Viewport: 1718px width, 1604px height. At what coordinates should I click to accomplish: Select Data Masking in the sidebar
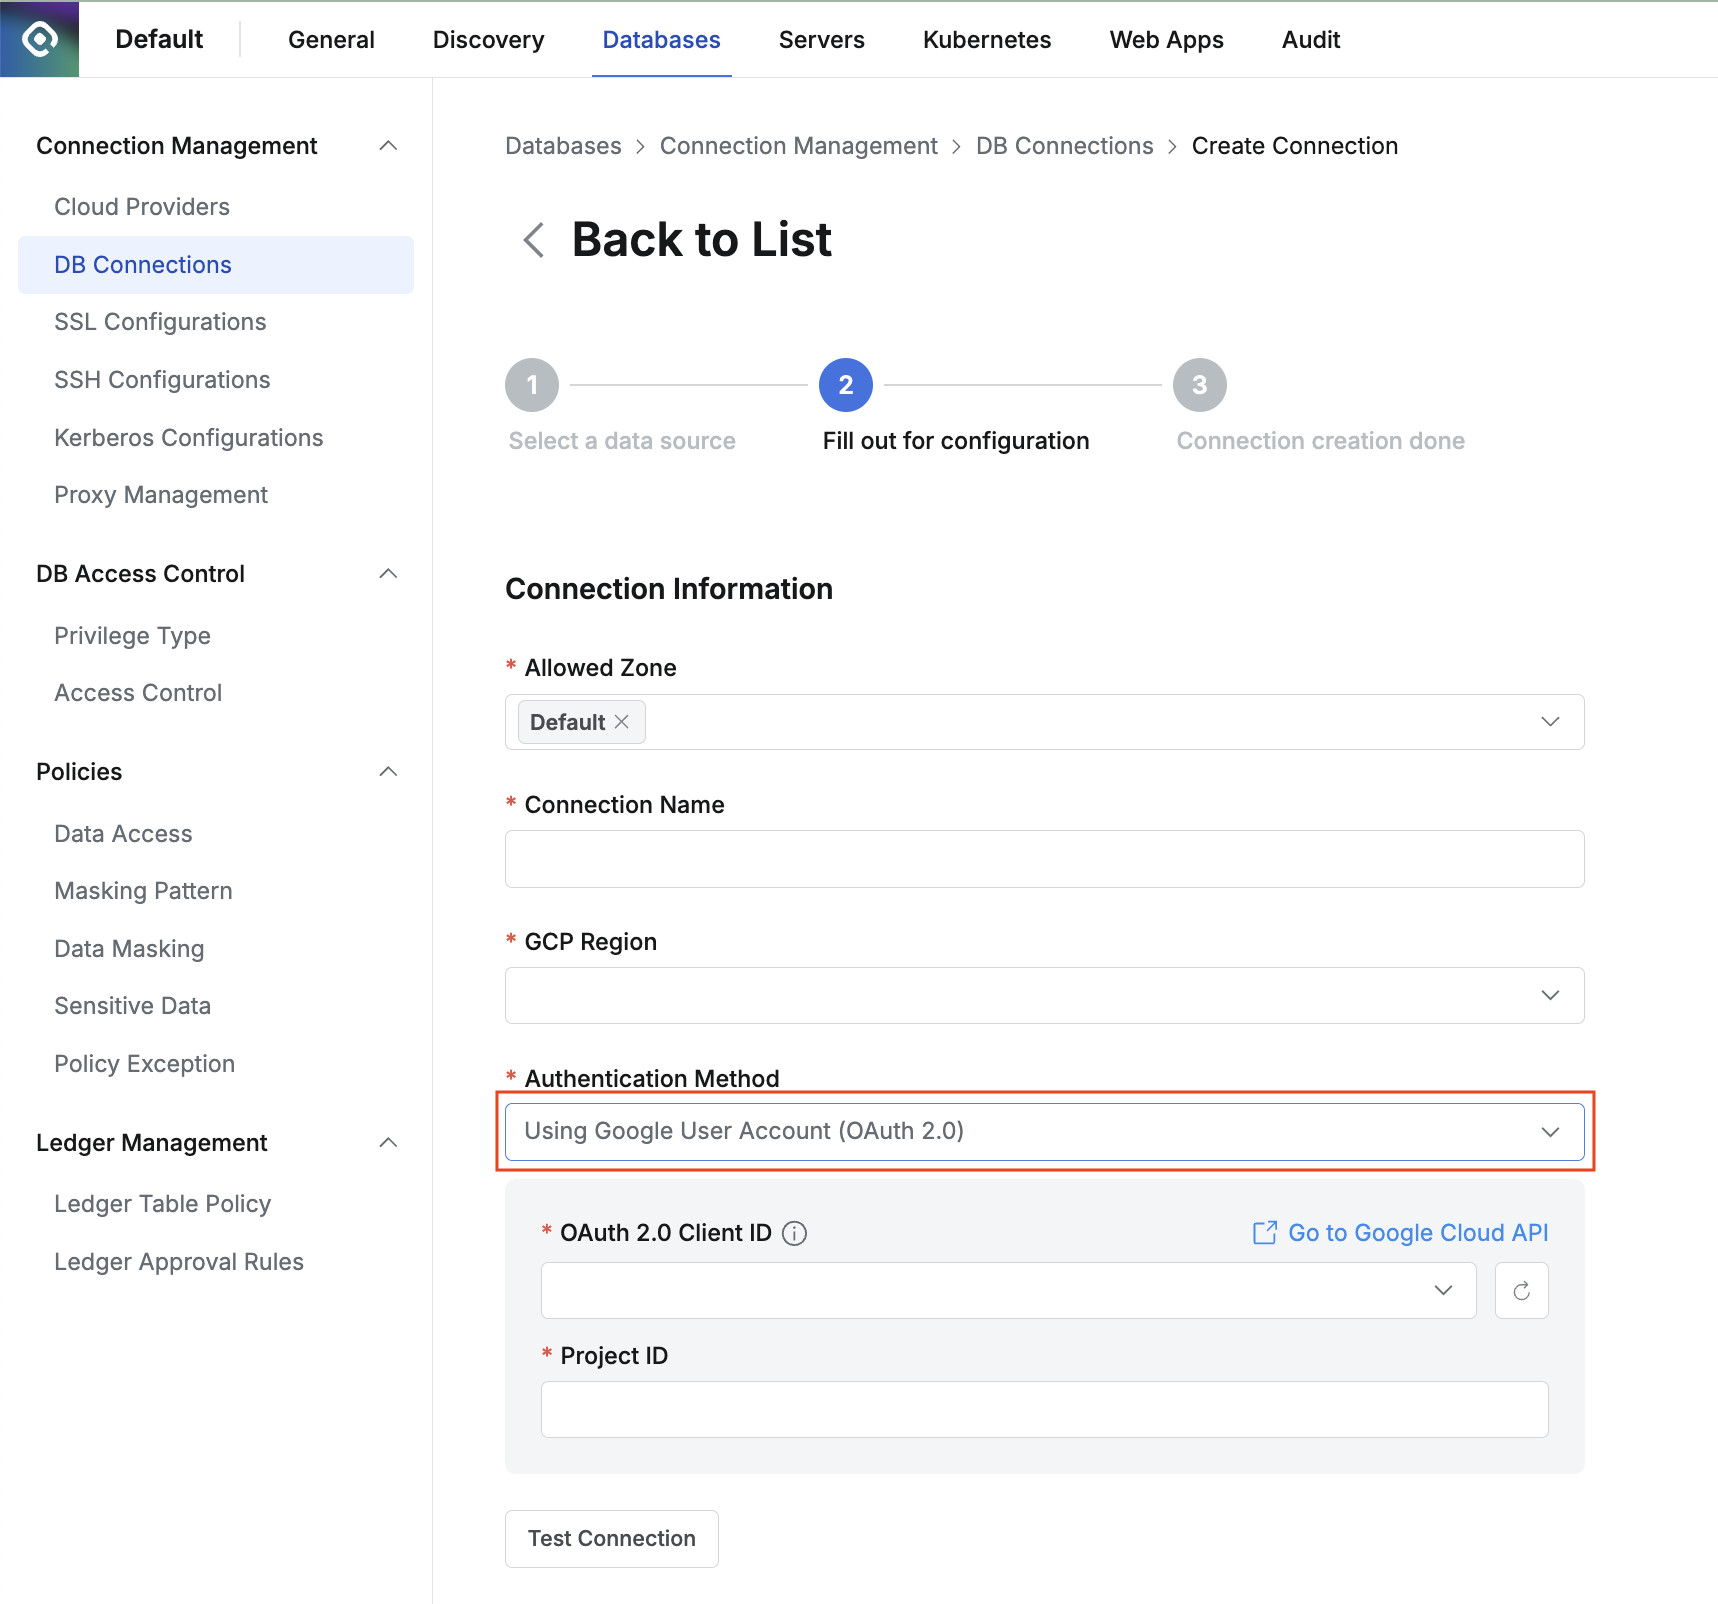(128, 948)
